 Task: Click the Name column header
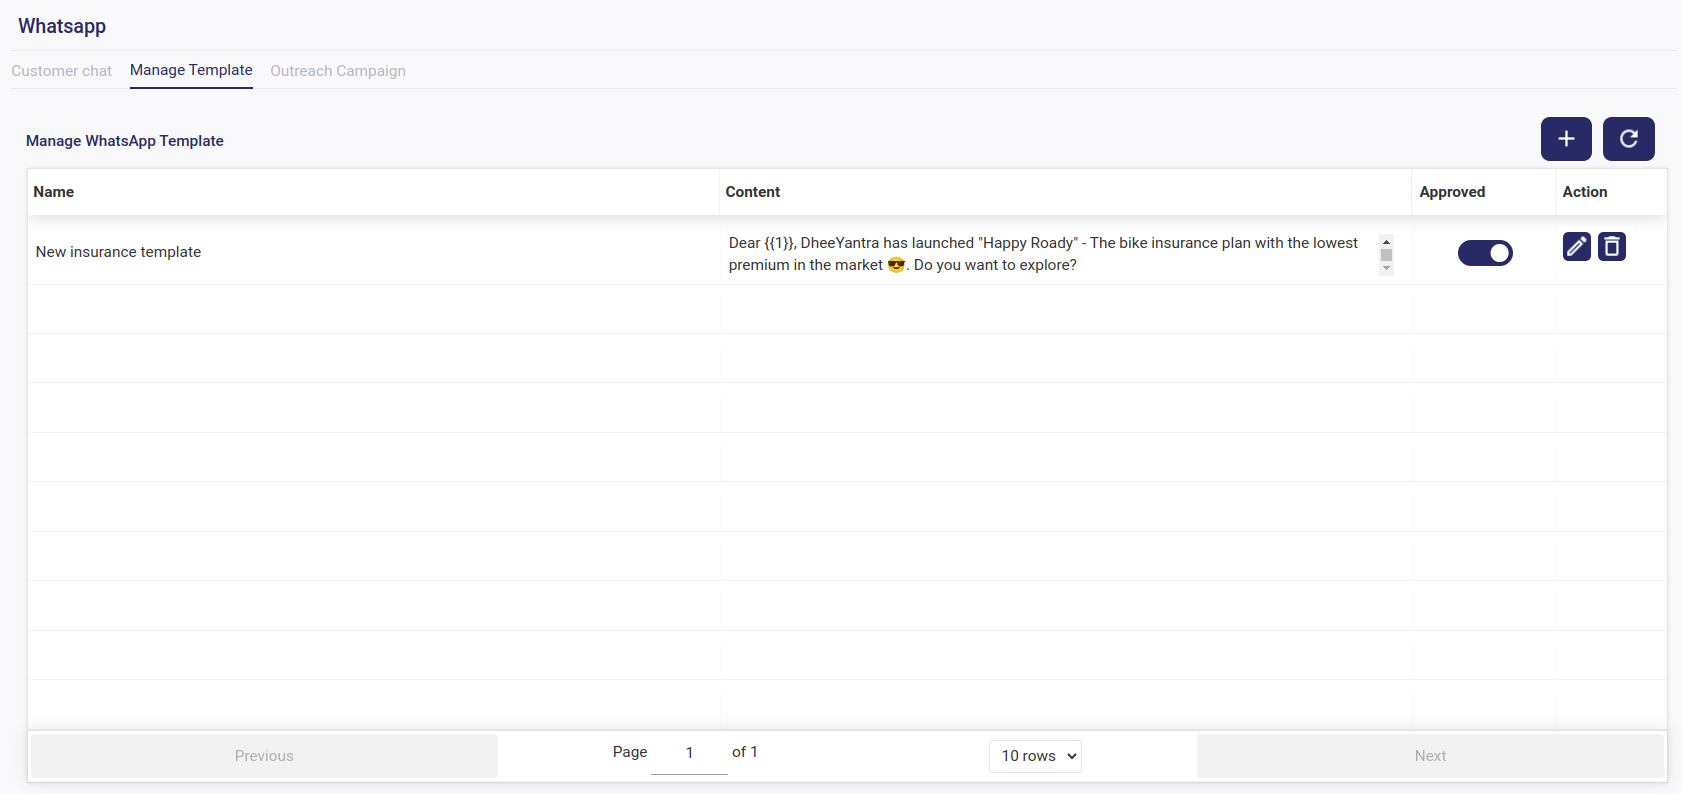click(x=54, y=192)
